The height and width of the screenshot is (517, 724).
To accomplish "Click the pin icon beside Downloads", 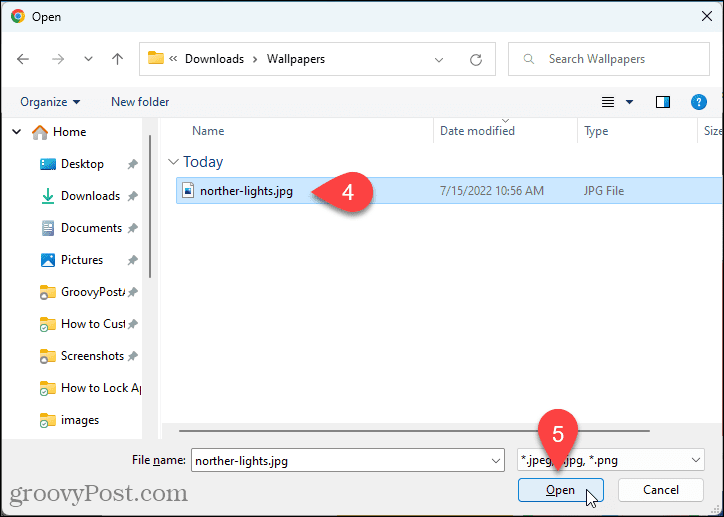I will [x=133, y=196].
